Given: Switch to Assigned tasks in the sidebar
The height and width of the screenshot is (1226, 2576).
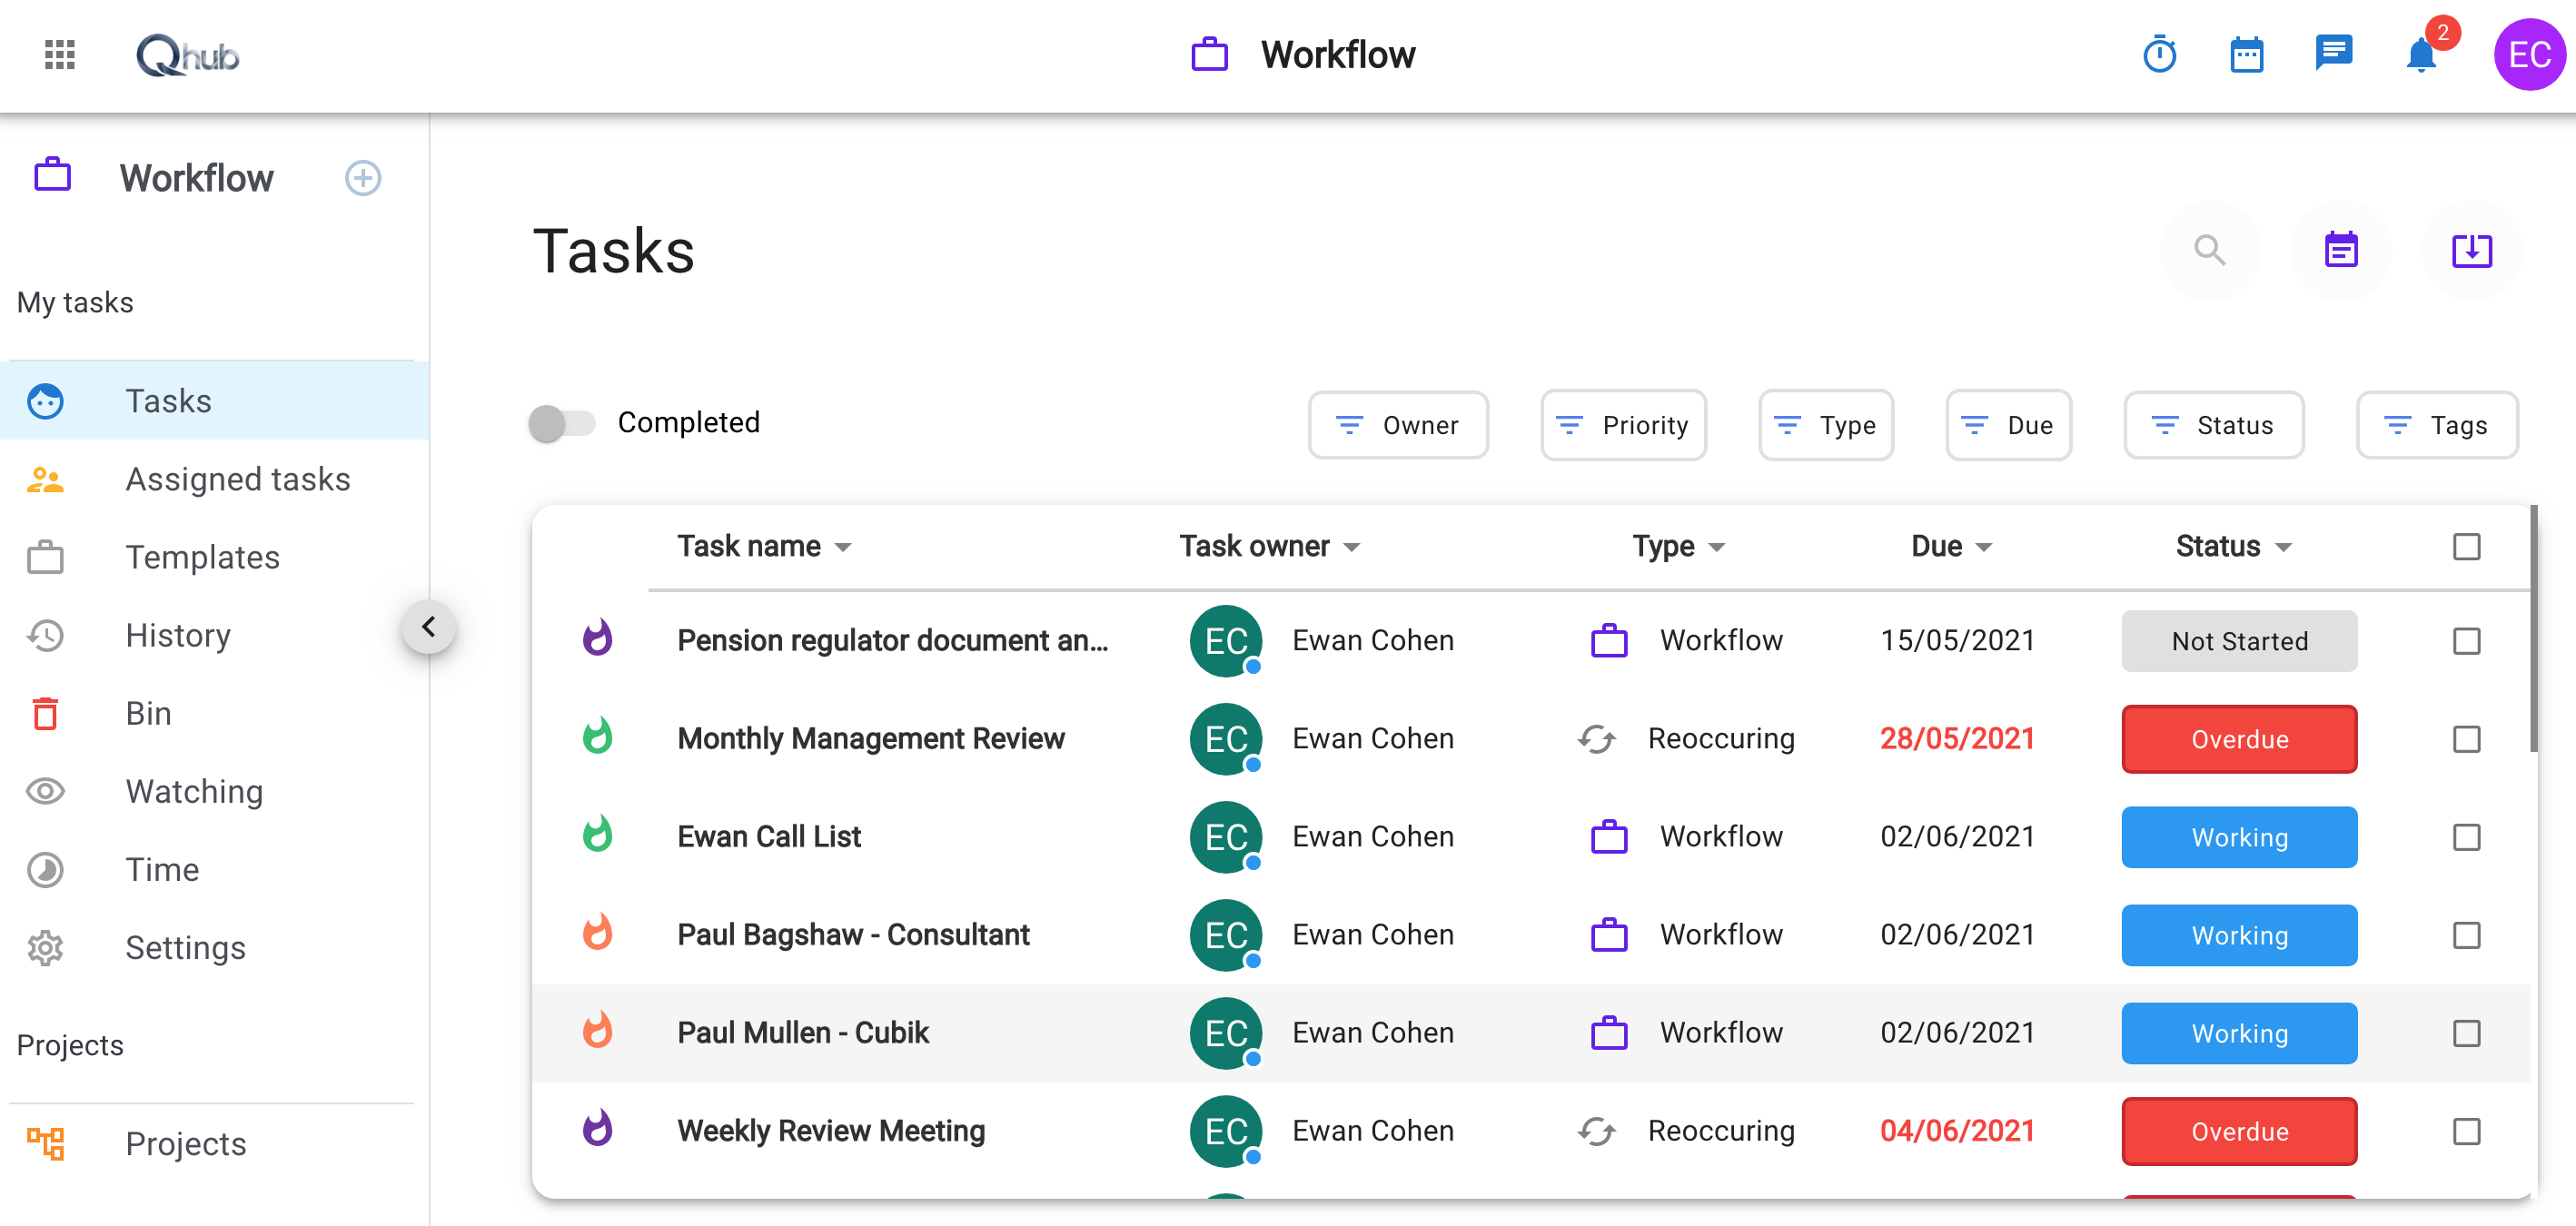Looking at the screenshot, I should click(x=237, y=479).
